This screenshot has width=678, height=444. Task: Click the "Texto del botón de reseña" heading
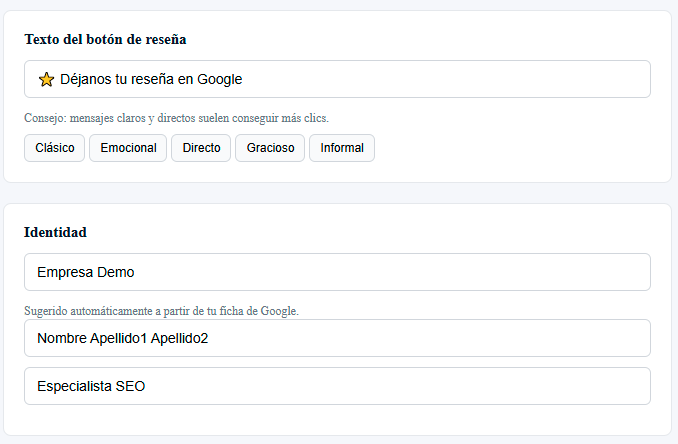pos(105,39)
